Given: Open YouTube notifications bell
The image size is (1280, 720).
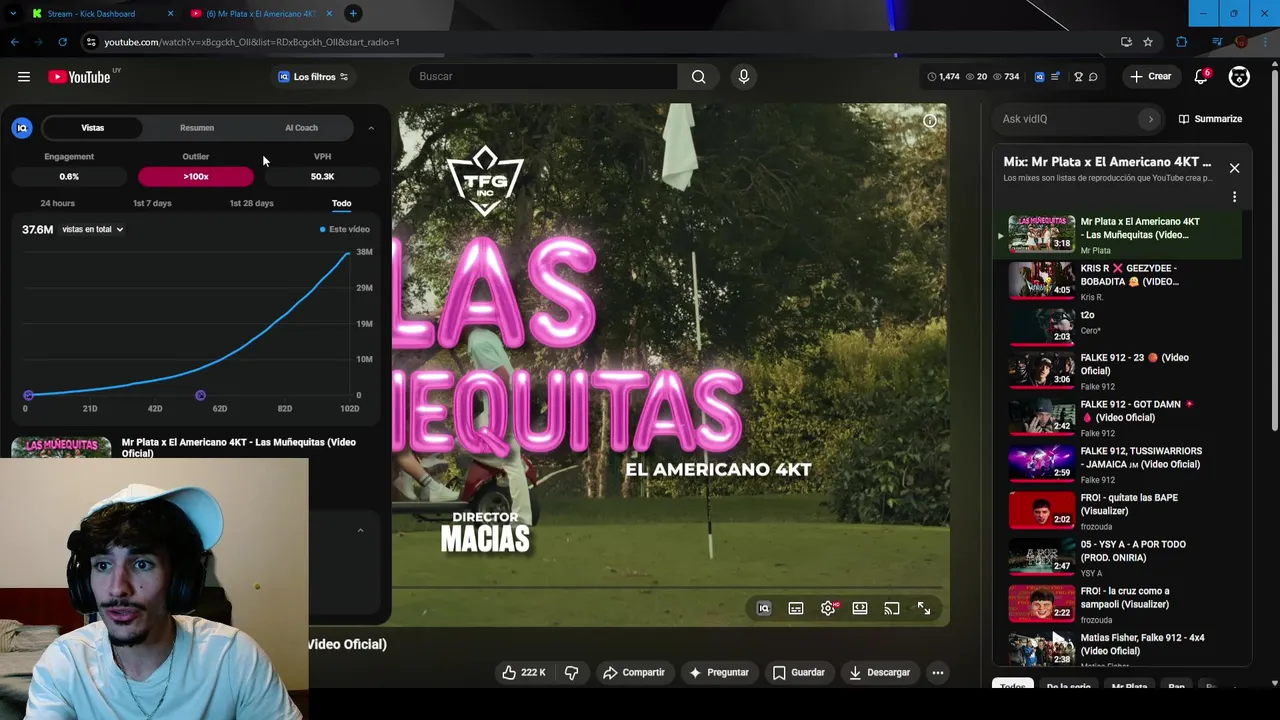Looking at the screenshot, I should click(1201, 77).
